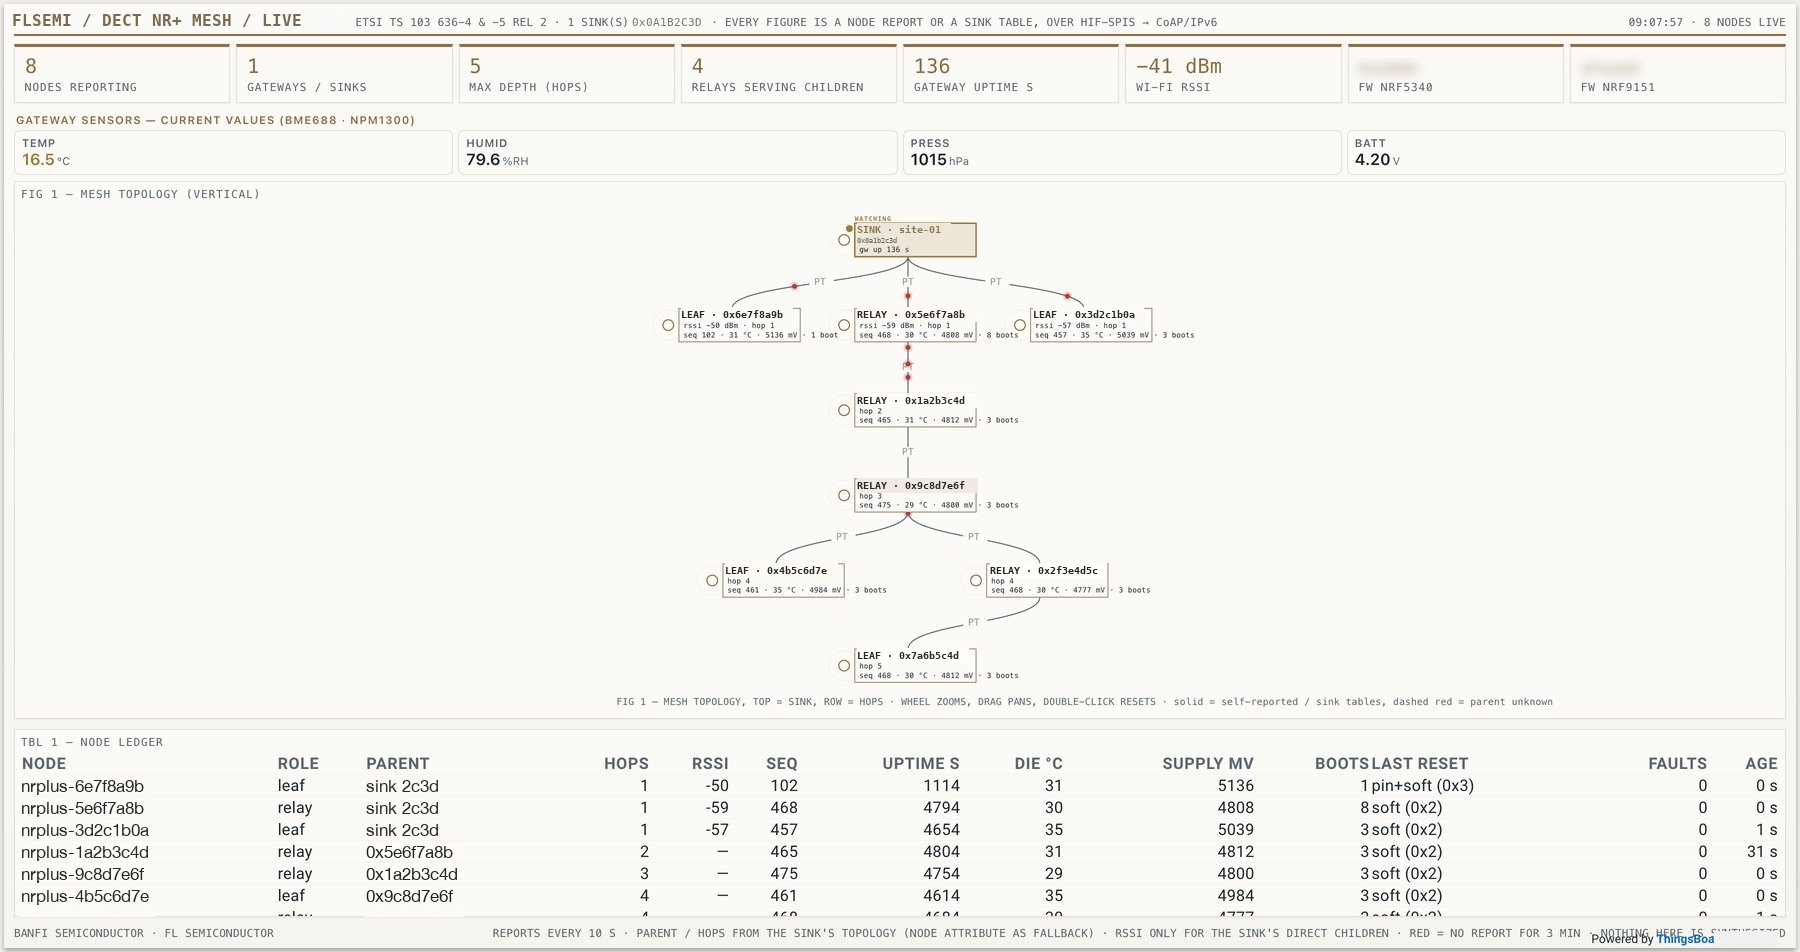The image size is (1800, 952).
Task: Click the PARENT column header
Action: point(397,763)
